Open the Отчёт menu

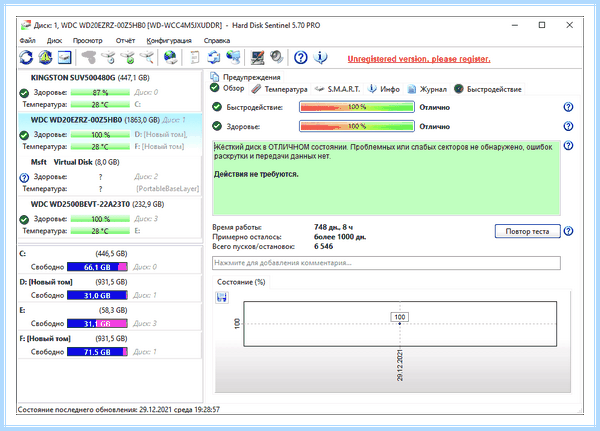click(125, 41)
